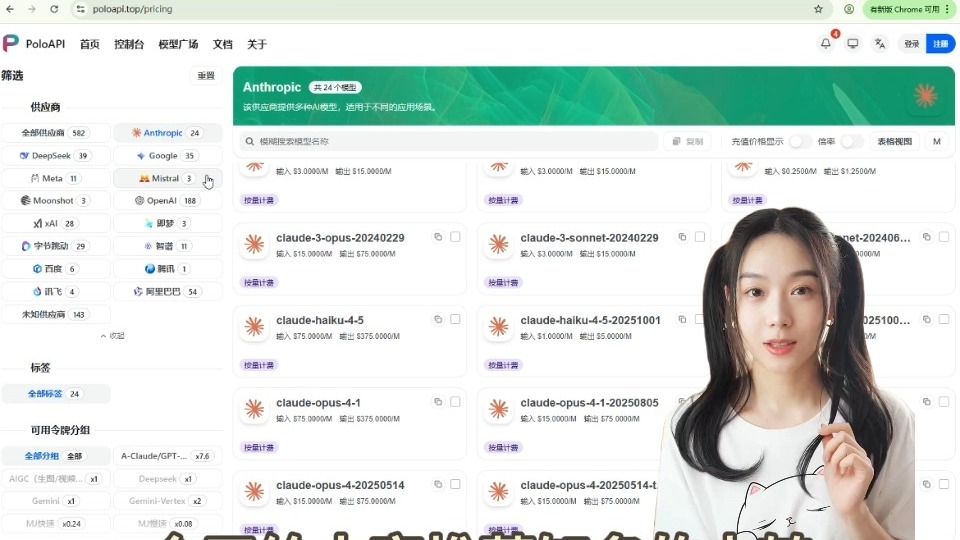The height and width of the screenshot is (540, 960).
Task: Click the browser address bar URL
Action: pyautogui.click(x=132, y=9)
